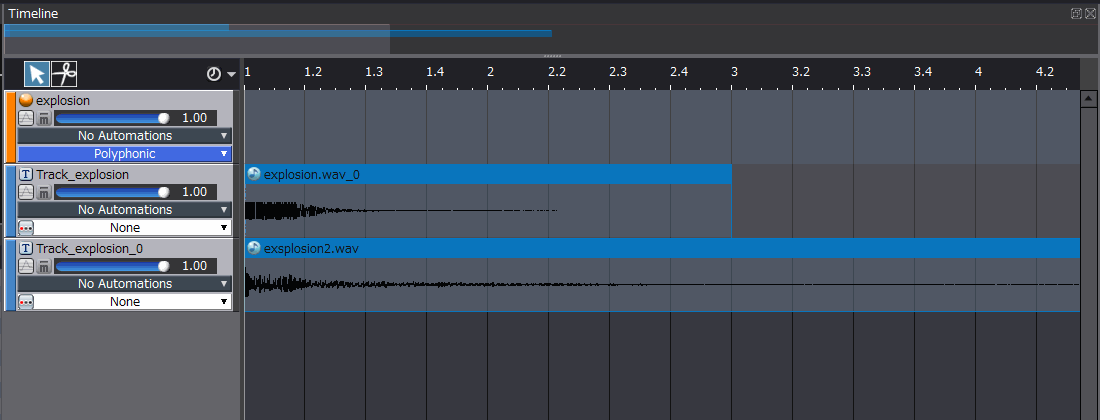Click automation curve icon on Track_explosion_0
Screen dimensions: 1100x420
tap(26, 266)
